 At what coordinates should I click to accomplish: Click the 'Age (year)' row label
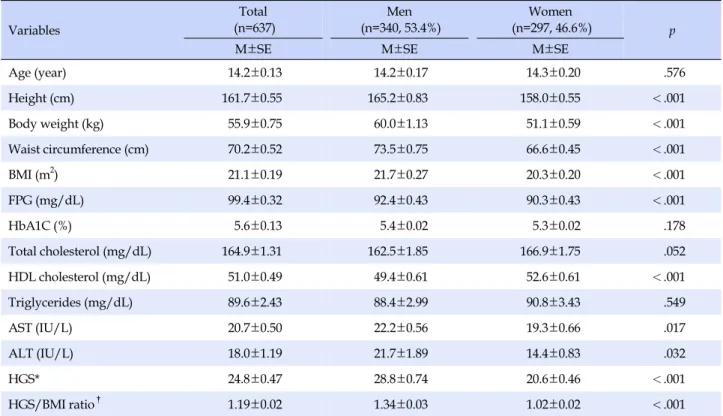(37, 73)
